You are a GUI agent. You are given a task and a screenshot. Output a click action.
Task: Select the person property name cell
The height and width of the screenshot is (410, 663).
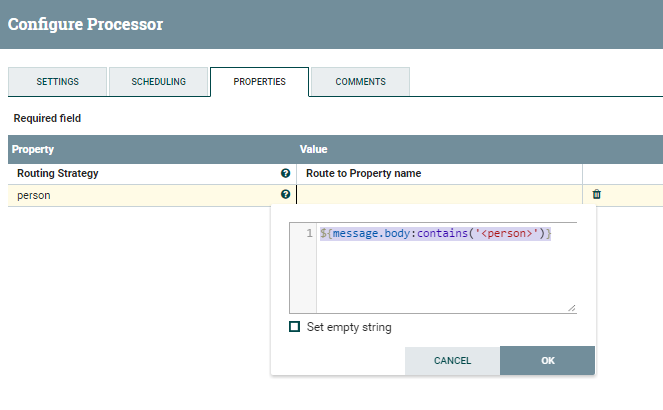pos(35,195)
